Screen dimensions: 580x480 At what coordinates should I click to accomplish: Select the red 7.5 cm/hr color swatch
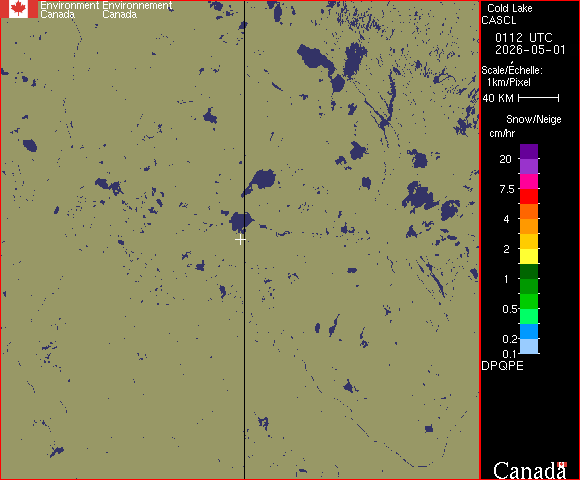[529, 196]
